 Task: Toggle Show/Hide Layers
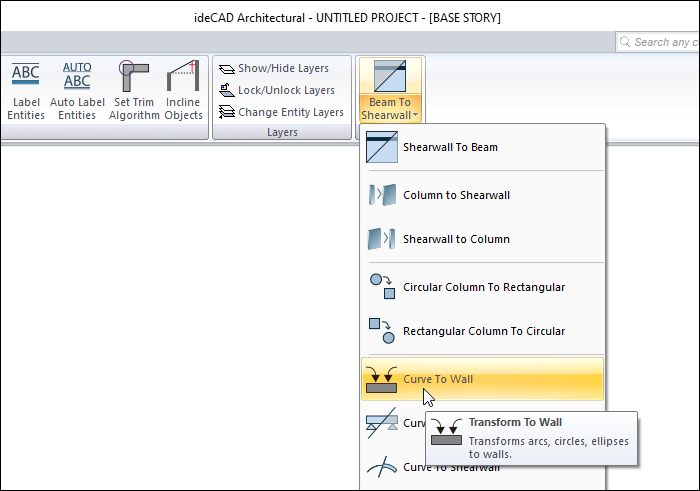(x=273, y=68)
